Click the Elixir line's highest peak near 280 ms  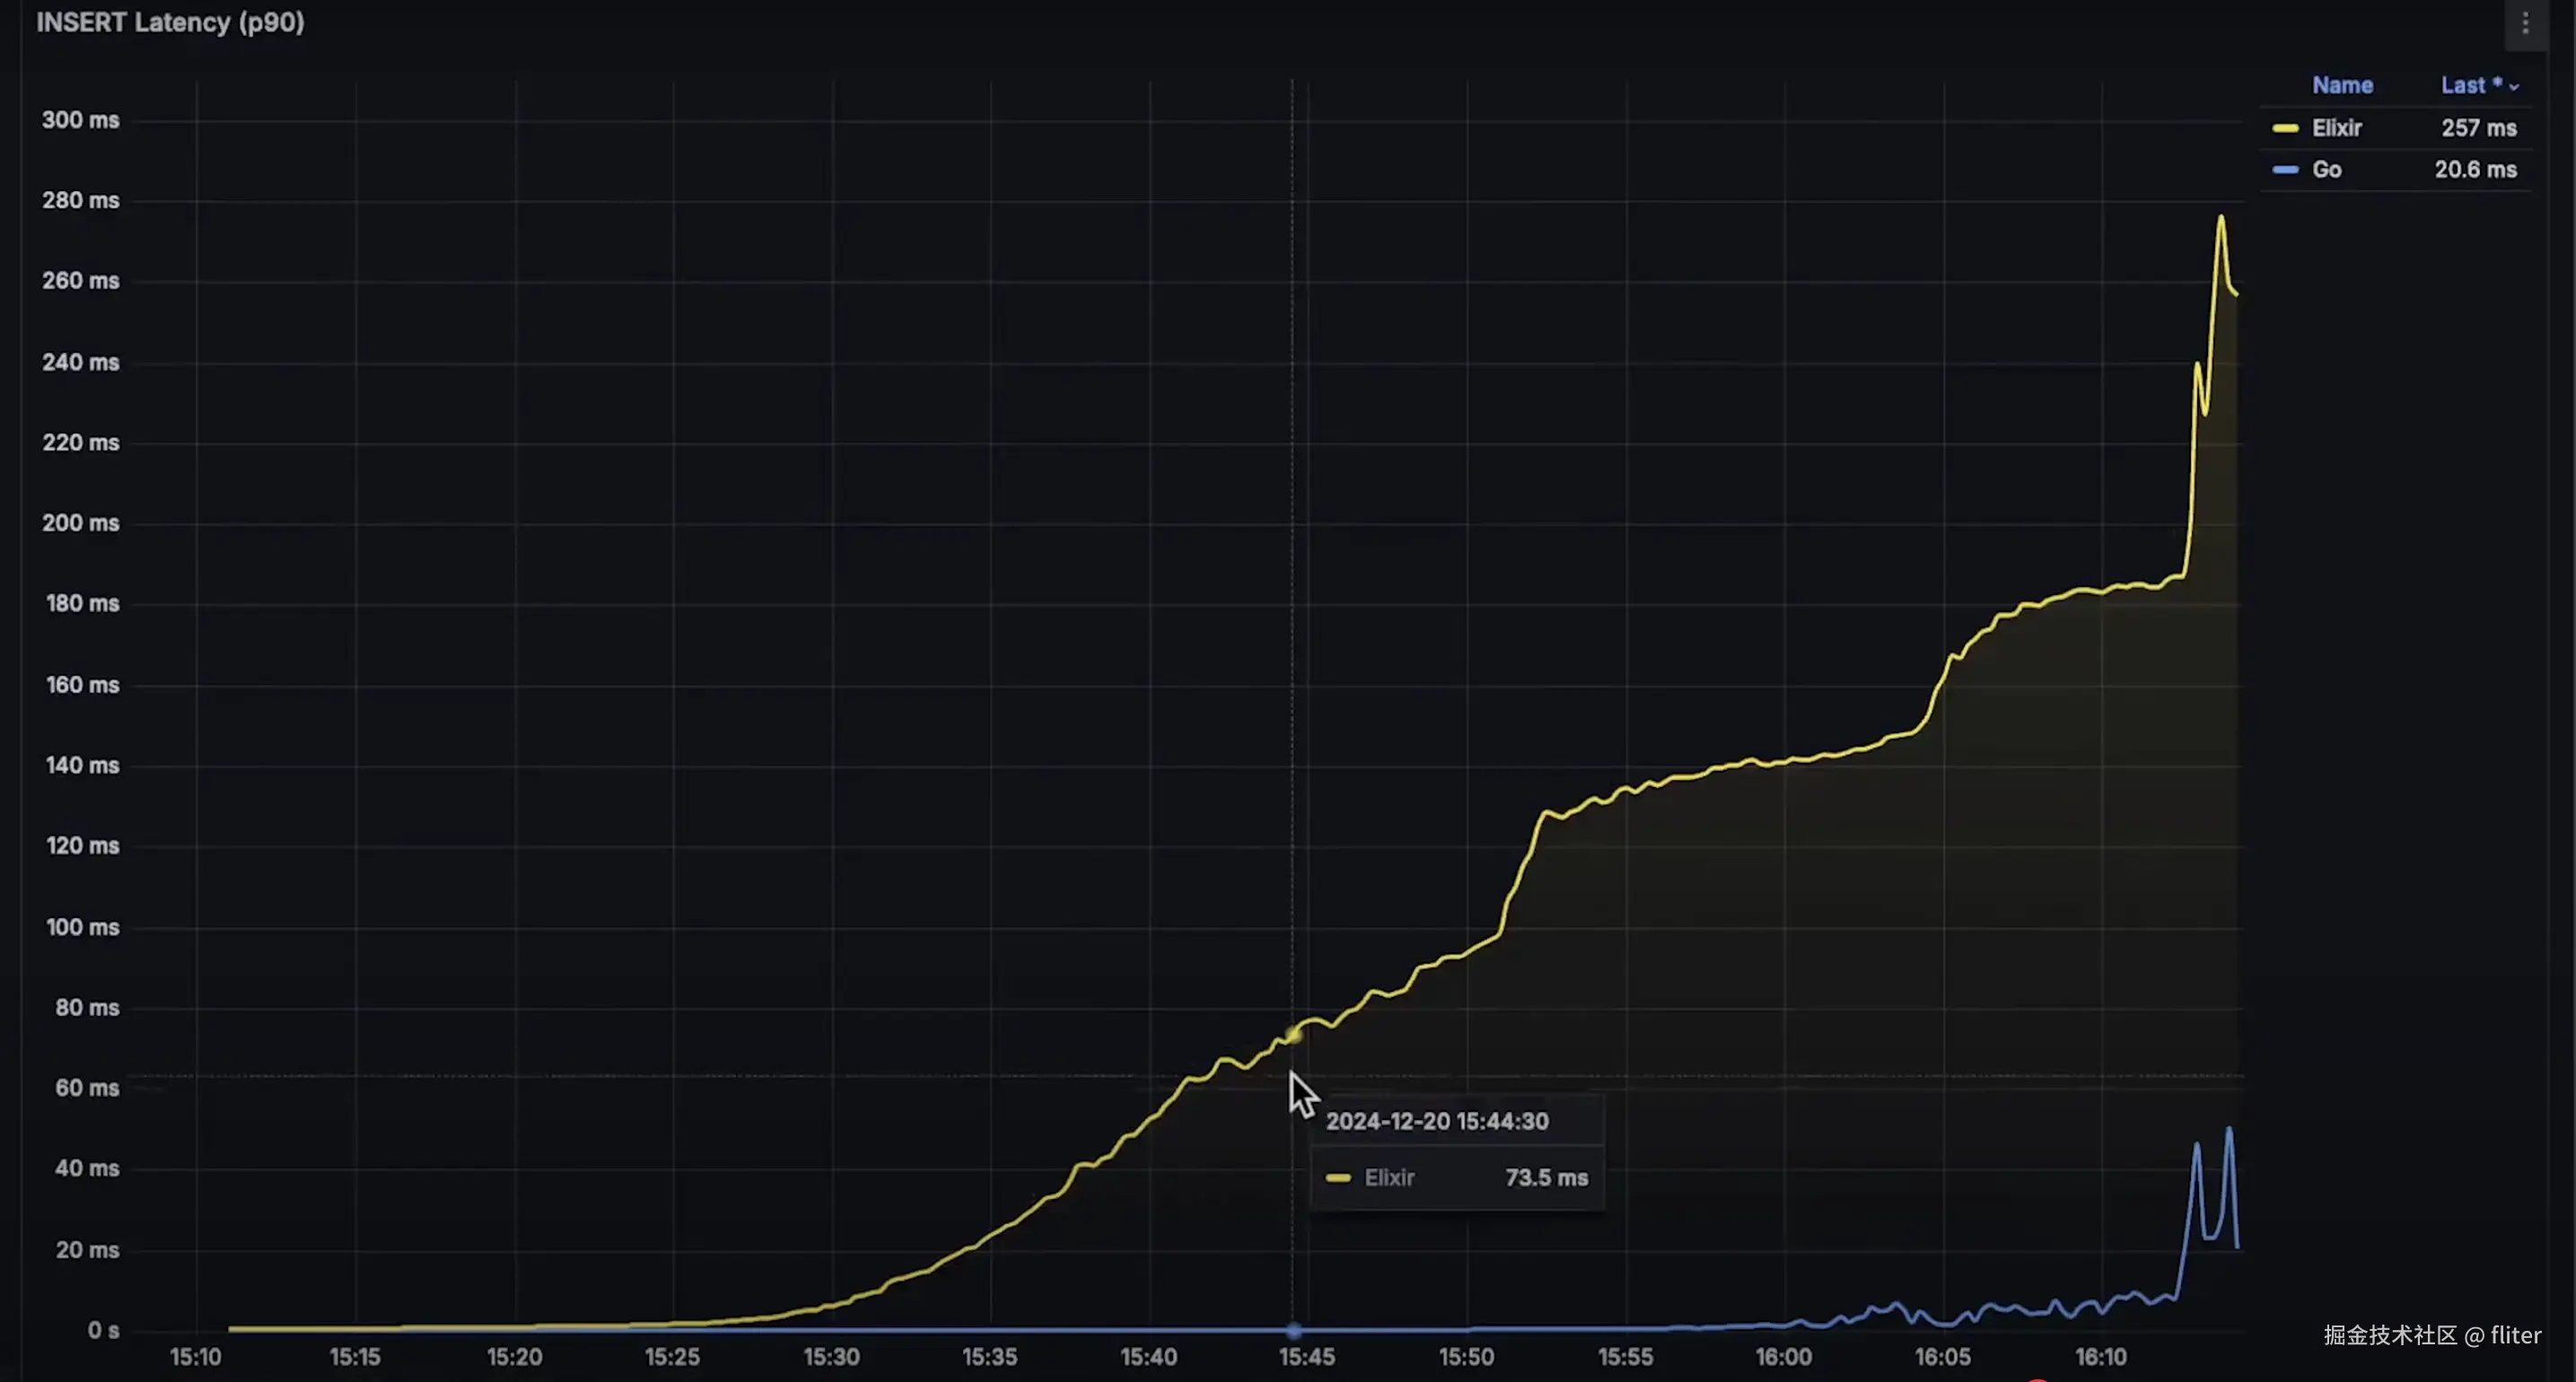coord(2221,217)
